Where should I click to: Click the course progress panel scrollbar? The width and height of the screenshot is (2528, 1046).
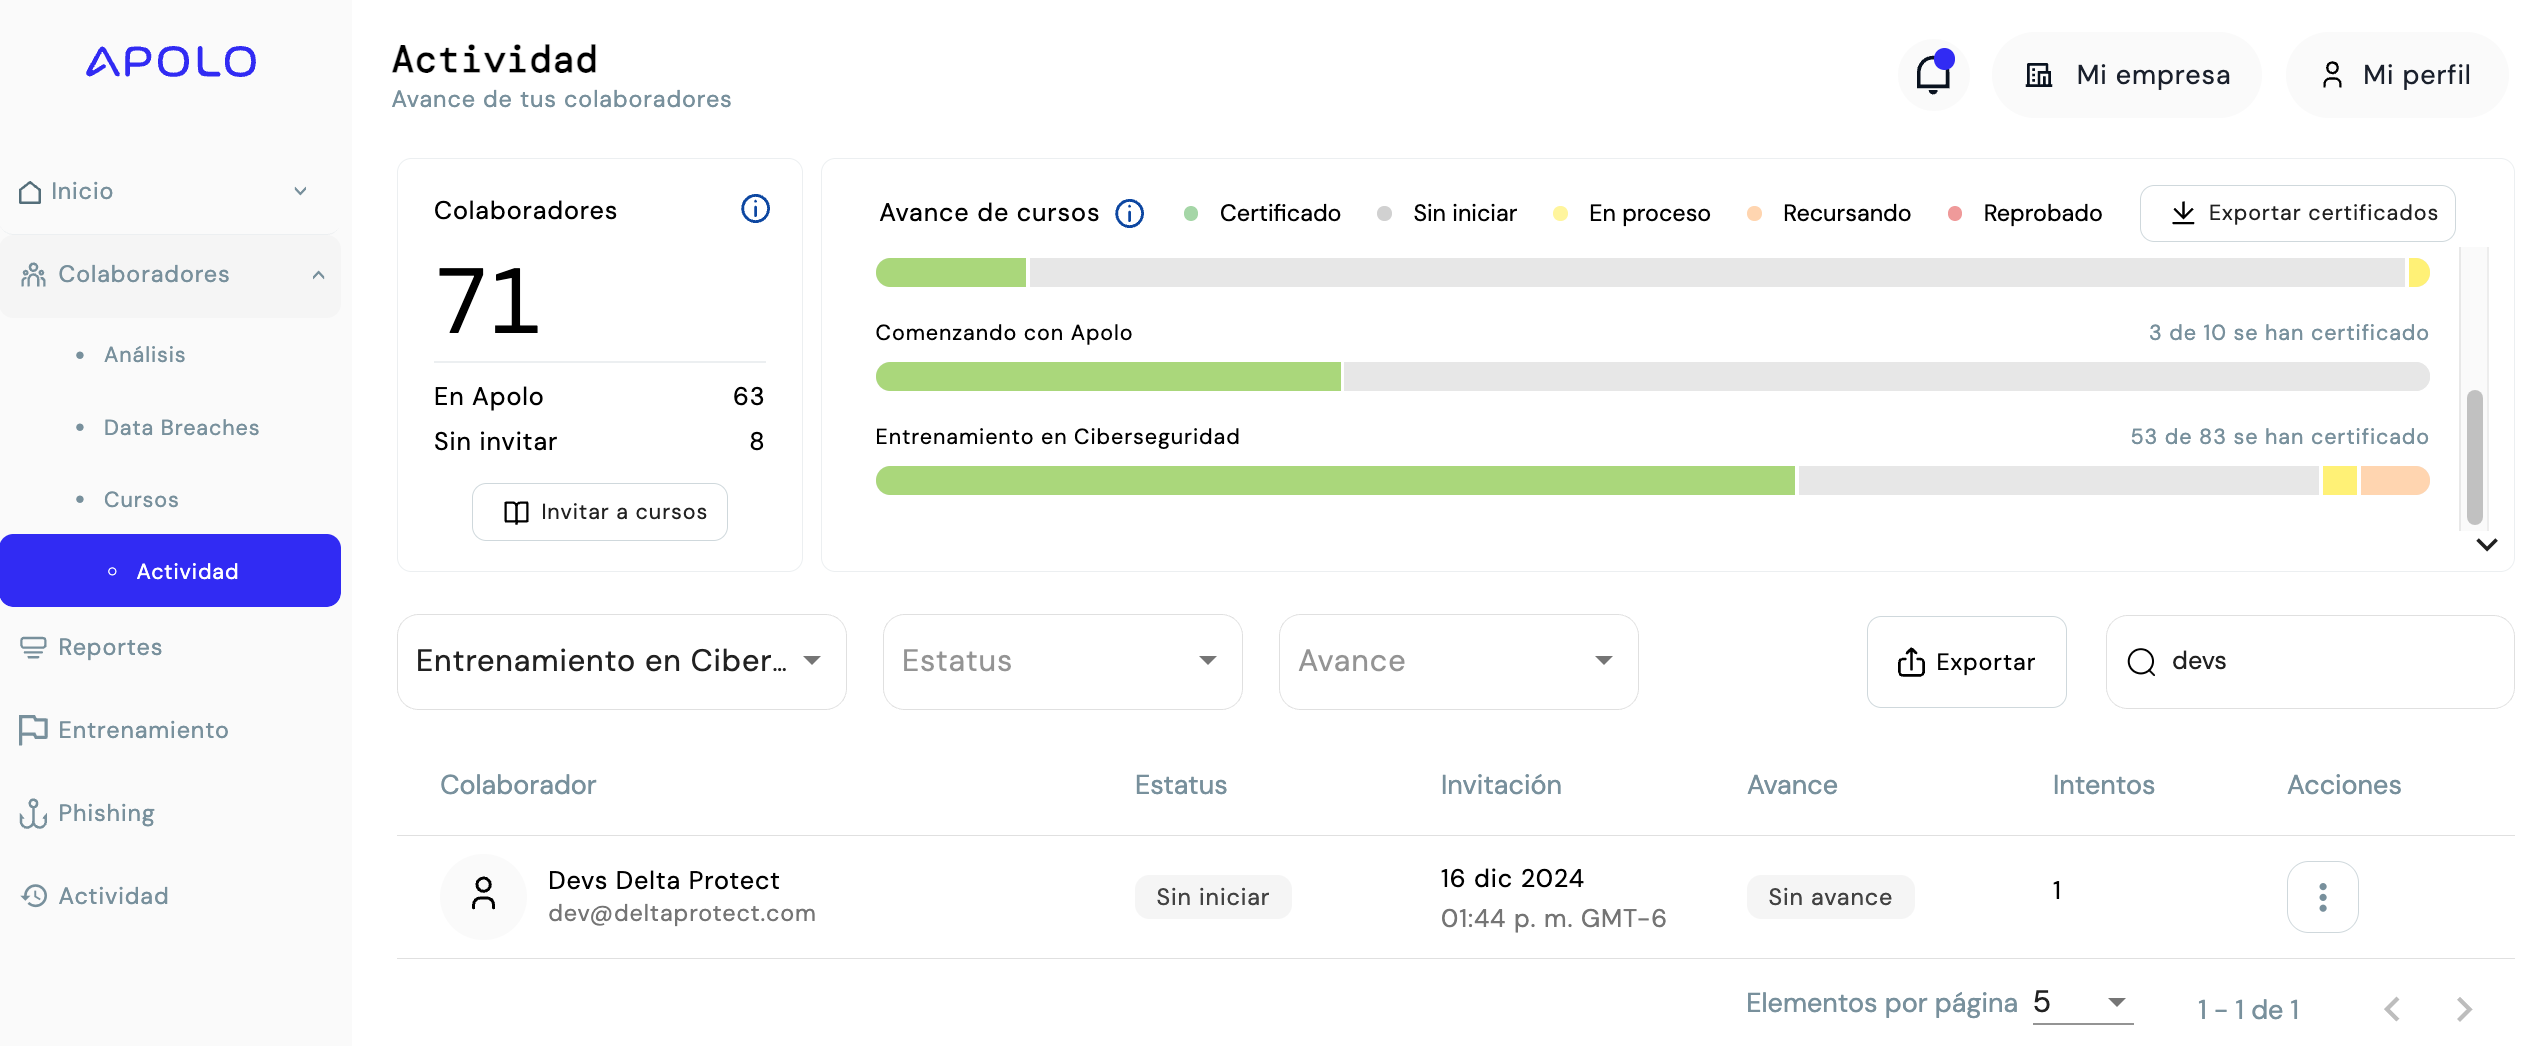point(2475,457)
